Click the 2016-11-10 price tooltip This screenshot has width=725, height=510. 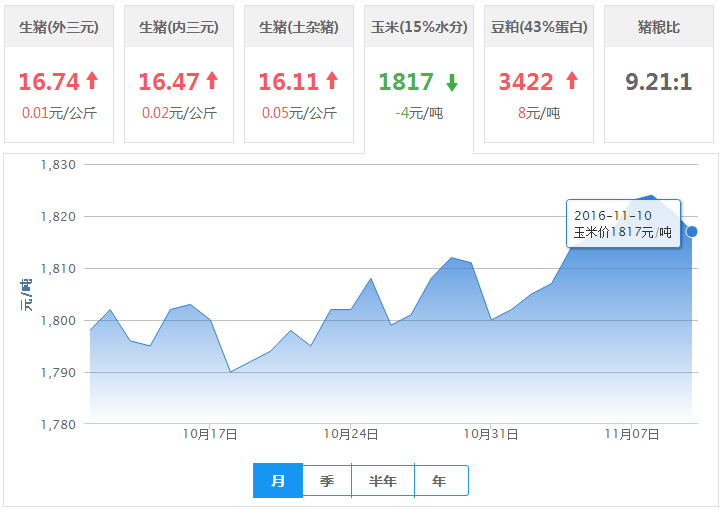pos(623,223)
